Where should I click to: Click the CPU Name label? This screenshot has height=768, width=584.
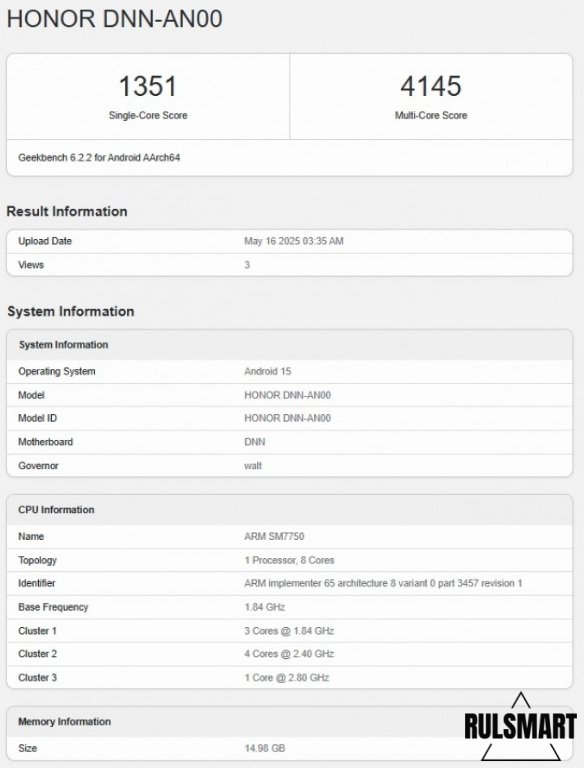31,536
